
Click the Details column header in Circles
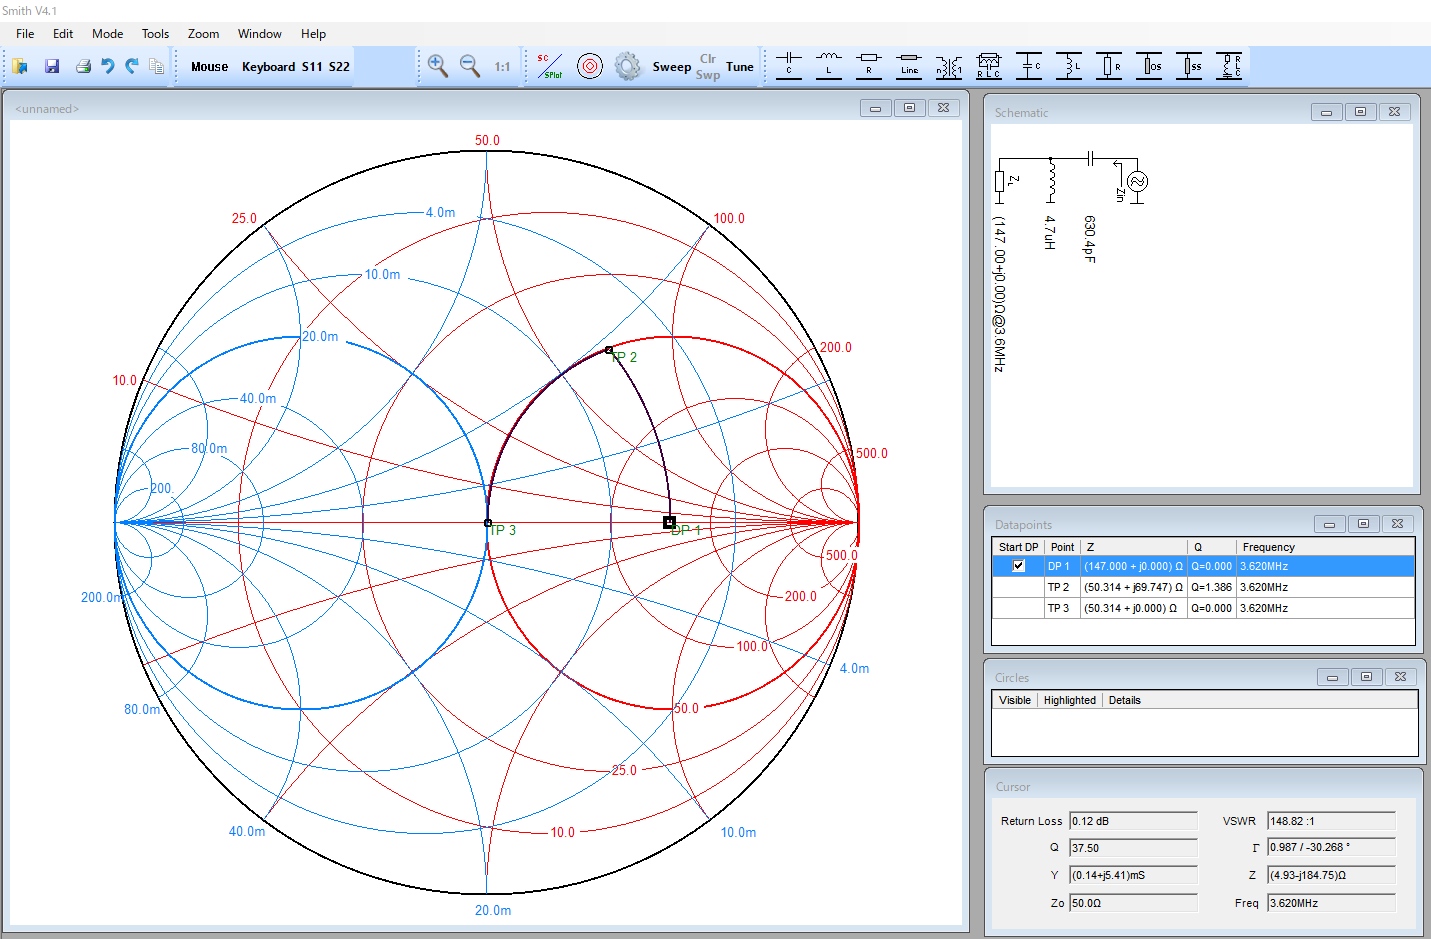tap(1124, 700)
